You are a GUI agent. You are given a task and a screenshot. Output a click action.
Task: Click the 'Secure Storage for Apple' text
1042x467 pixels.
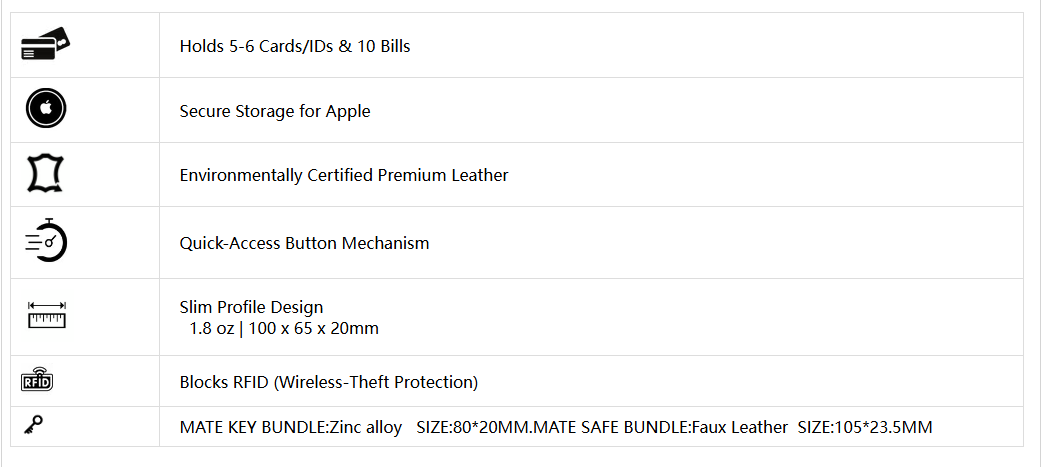click(x=275, y=111)
